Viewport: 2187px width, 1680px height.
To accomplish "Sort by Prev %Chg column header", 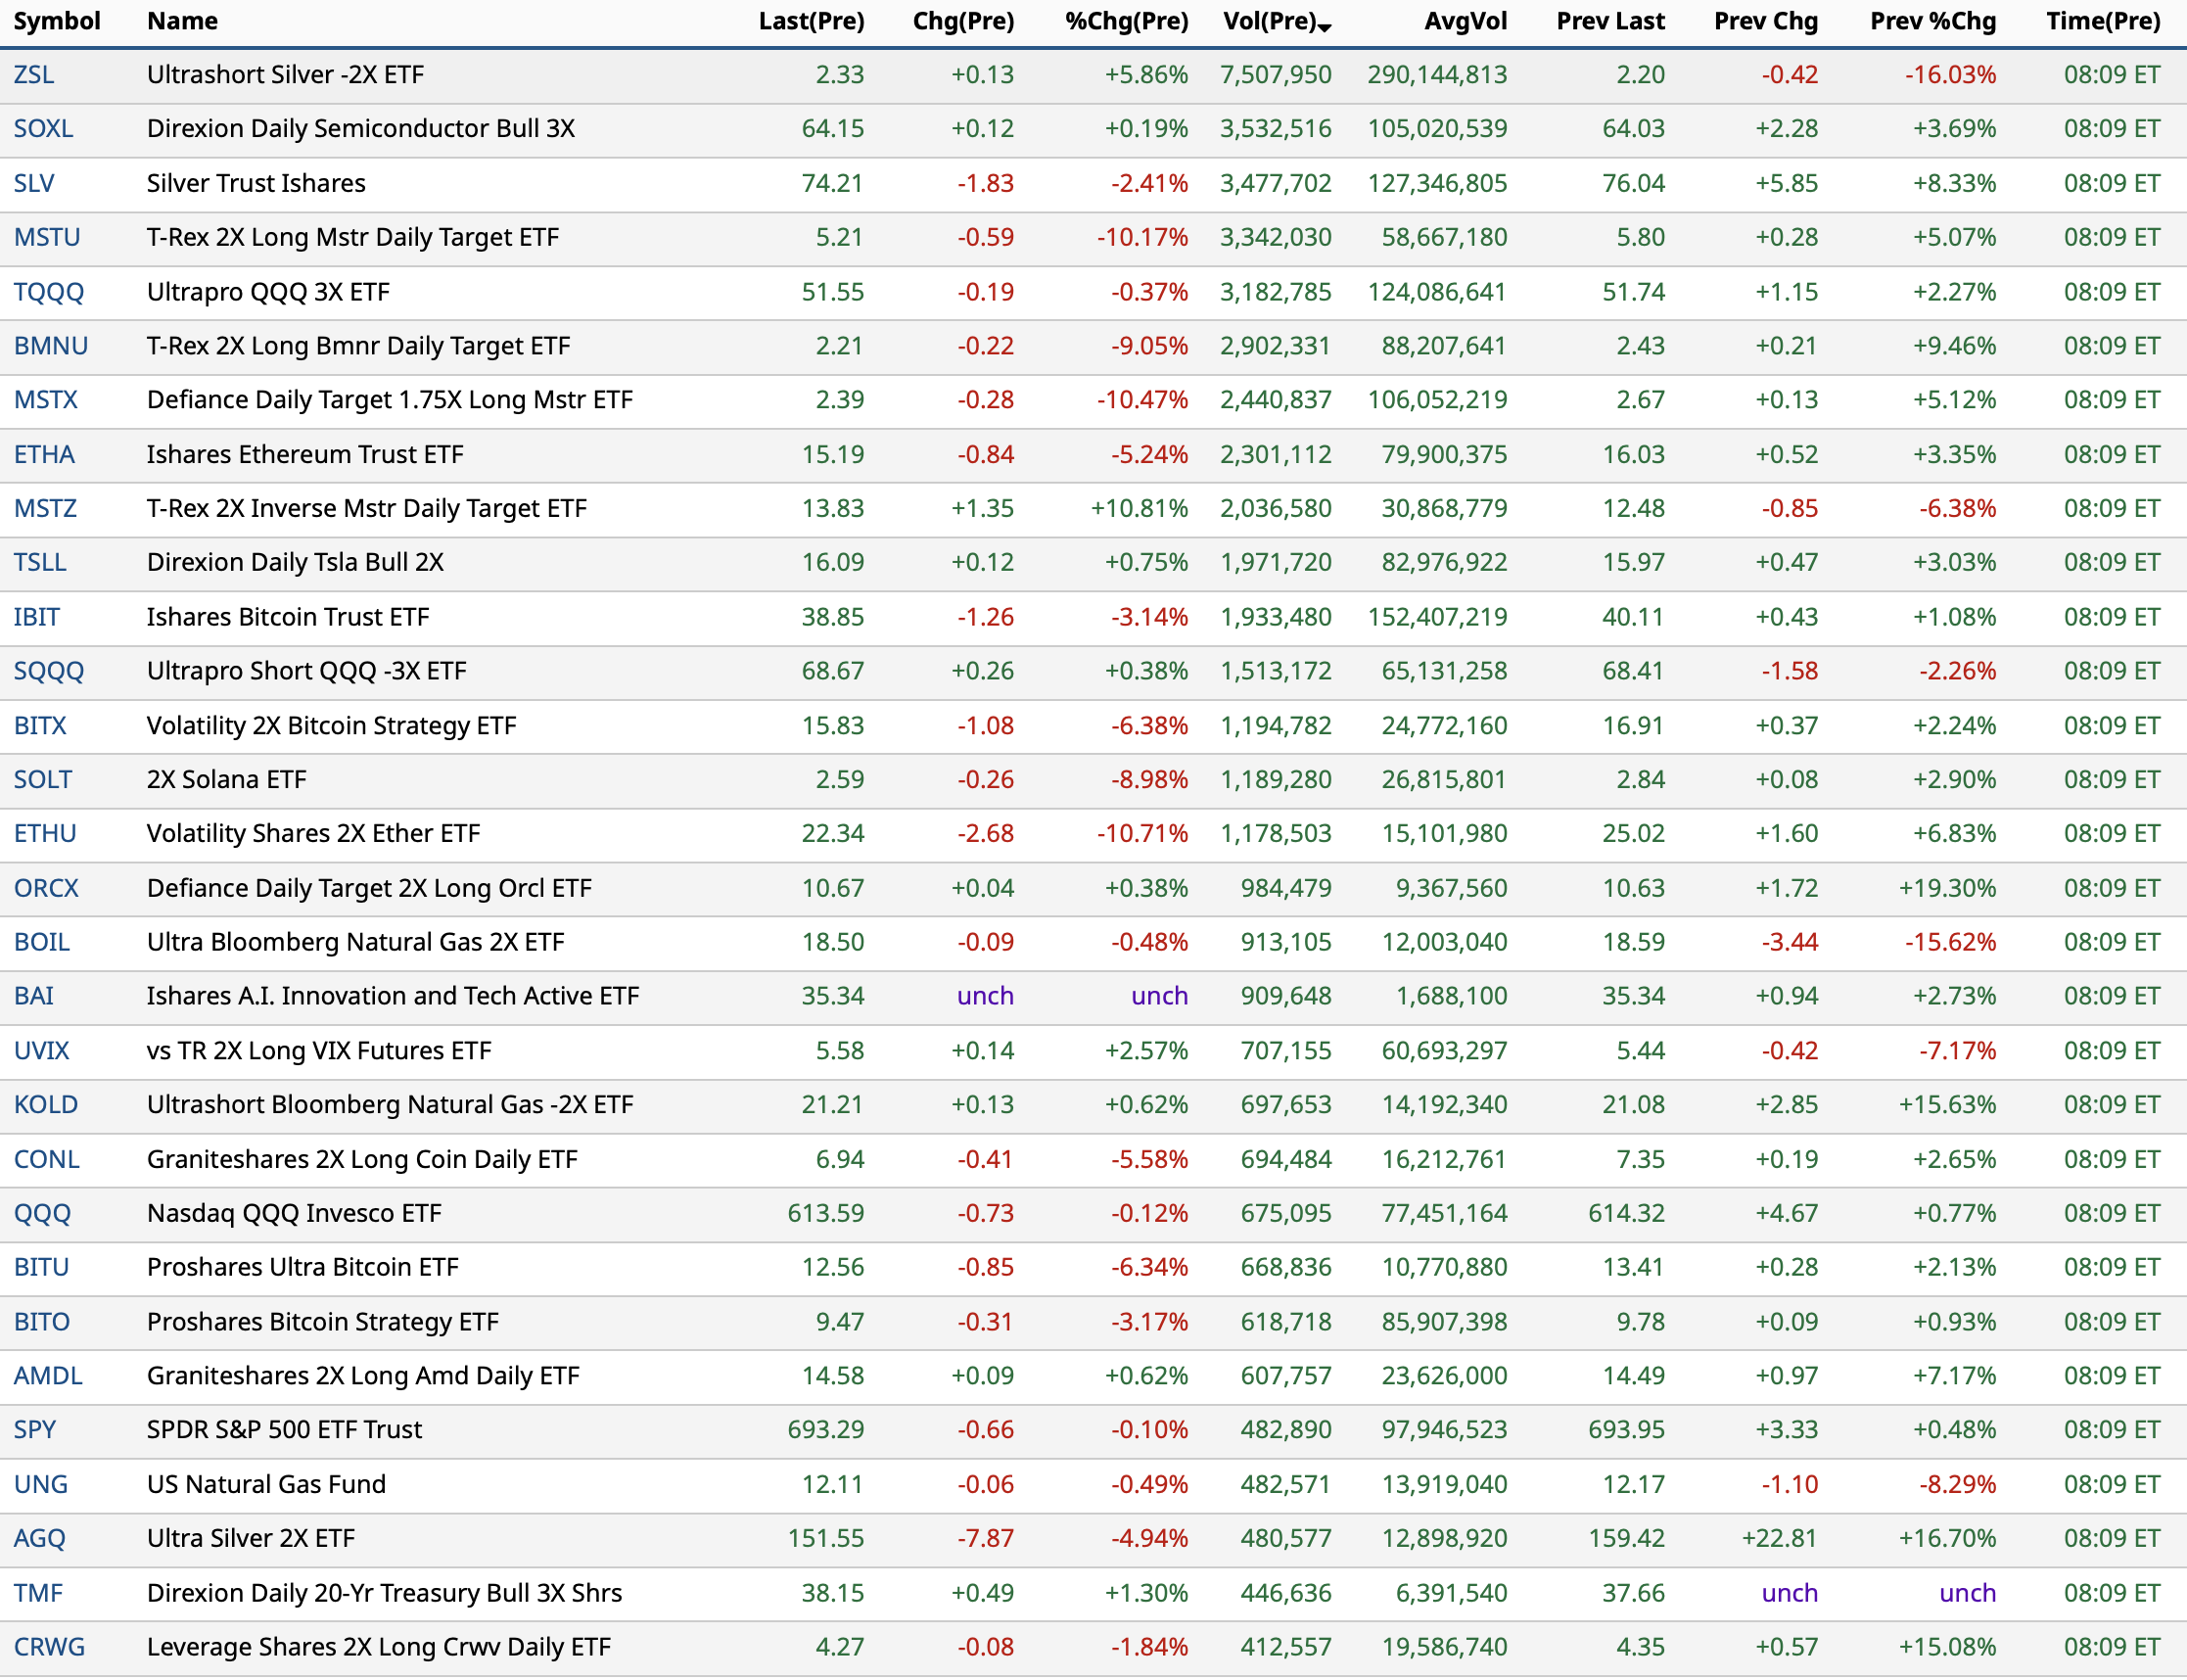I will tap(1932, 21).
